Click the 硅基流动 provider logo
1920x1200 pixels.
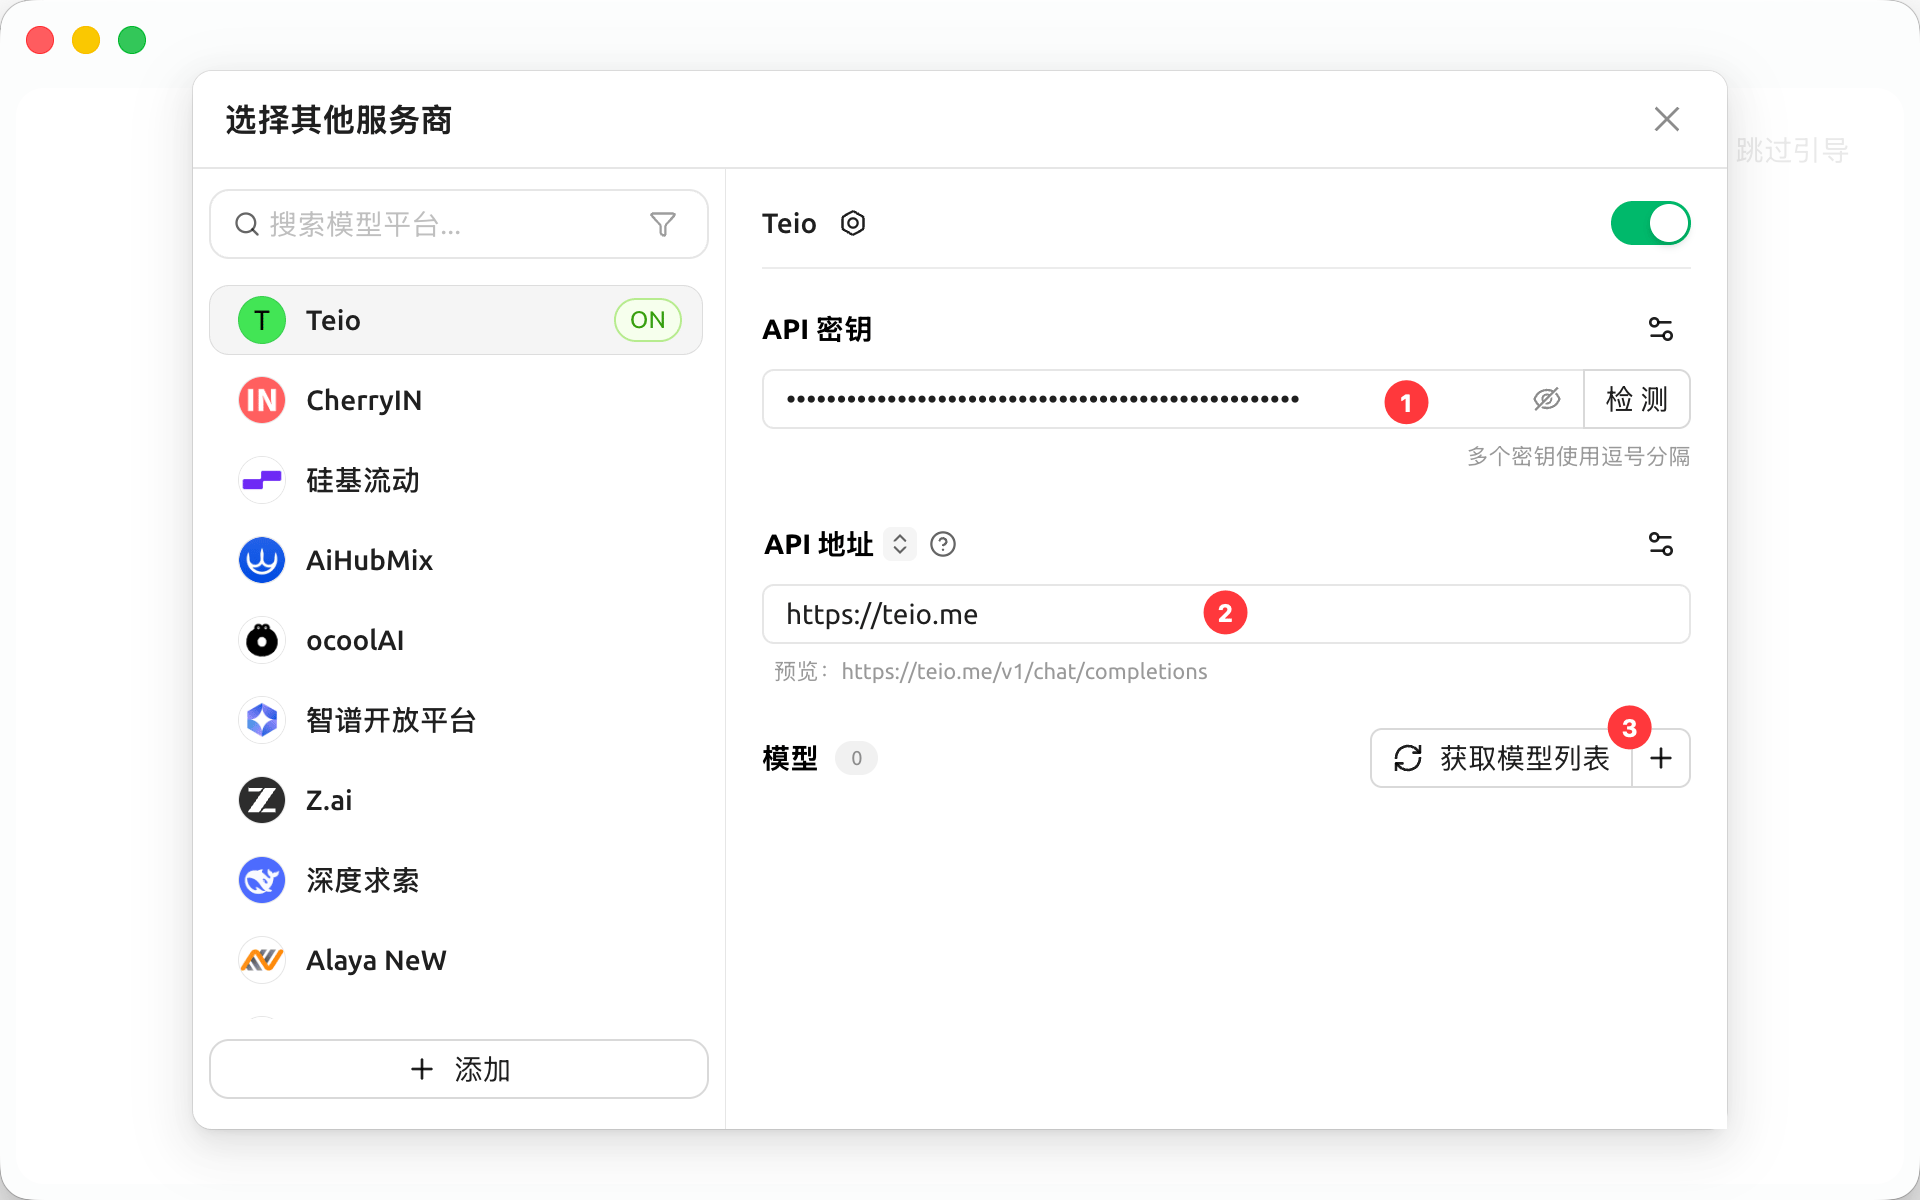click(x=262, y=480)
